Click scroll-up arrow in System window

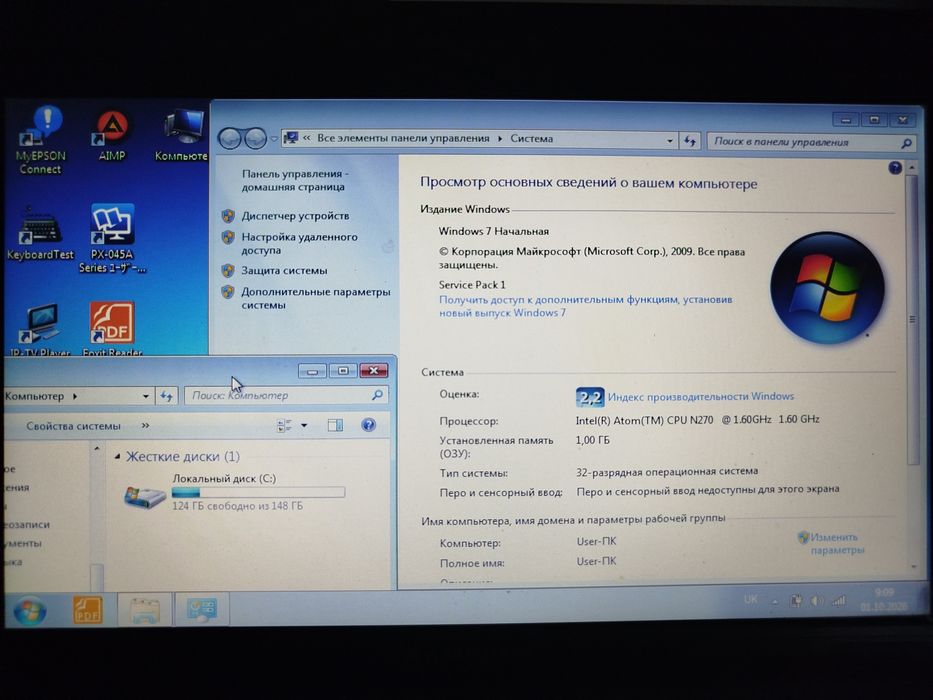pyautogui.click(x=912, y=168)
